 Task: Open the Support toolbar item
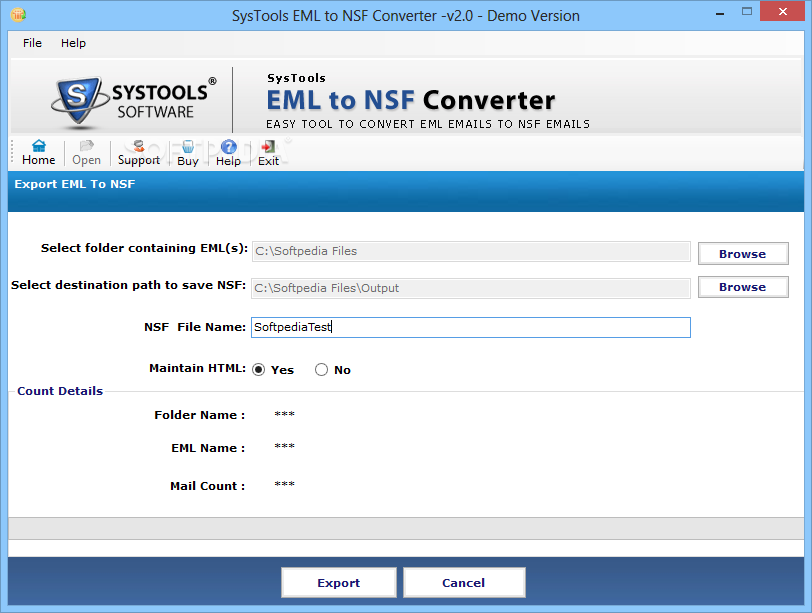click(x=139, y=153)
